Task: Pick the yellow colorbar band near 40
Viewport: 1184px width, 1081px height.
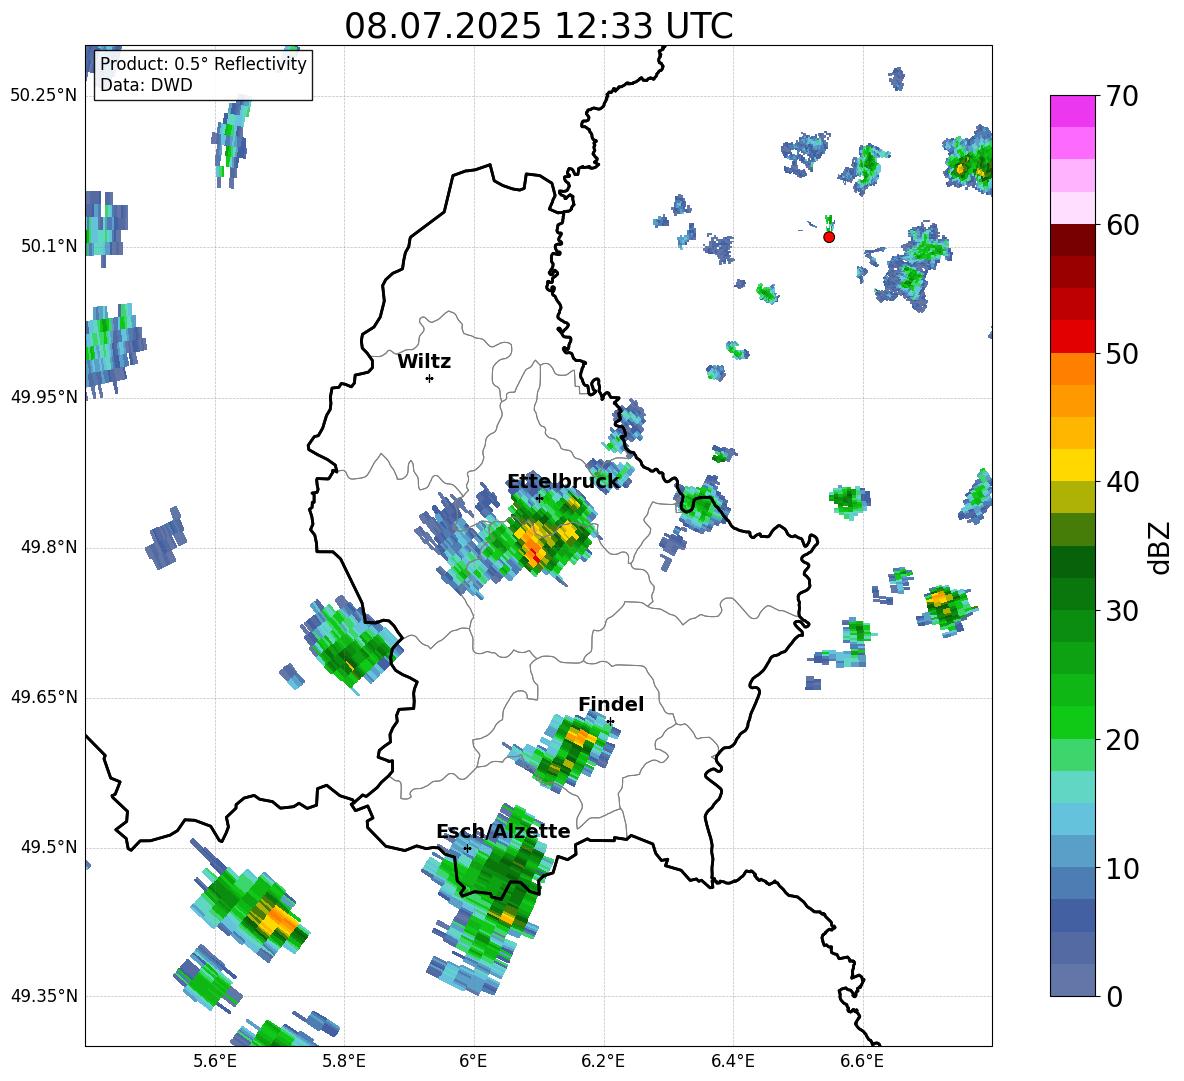Action: pyautogui.click(x=1072, y=465)
